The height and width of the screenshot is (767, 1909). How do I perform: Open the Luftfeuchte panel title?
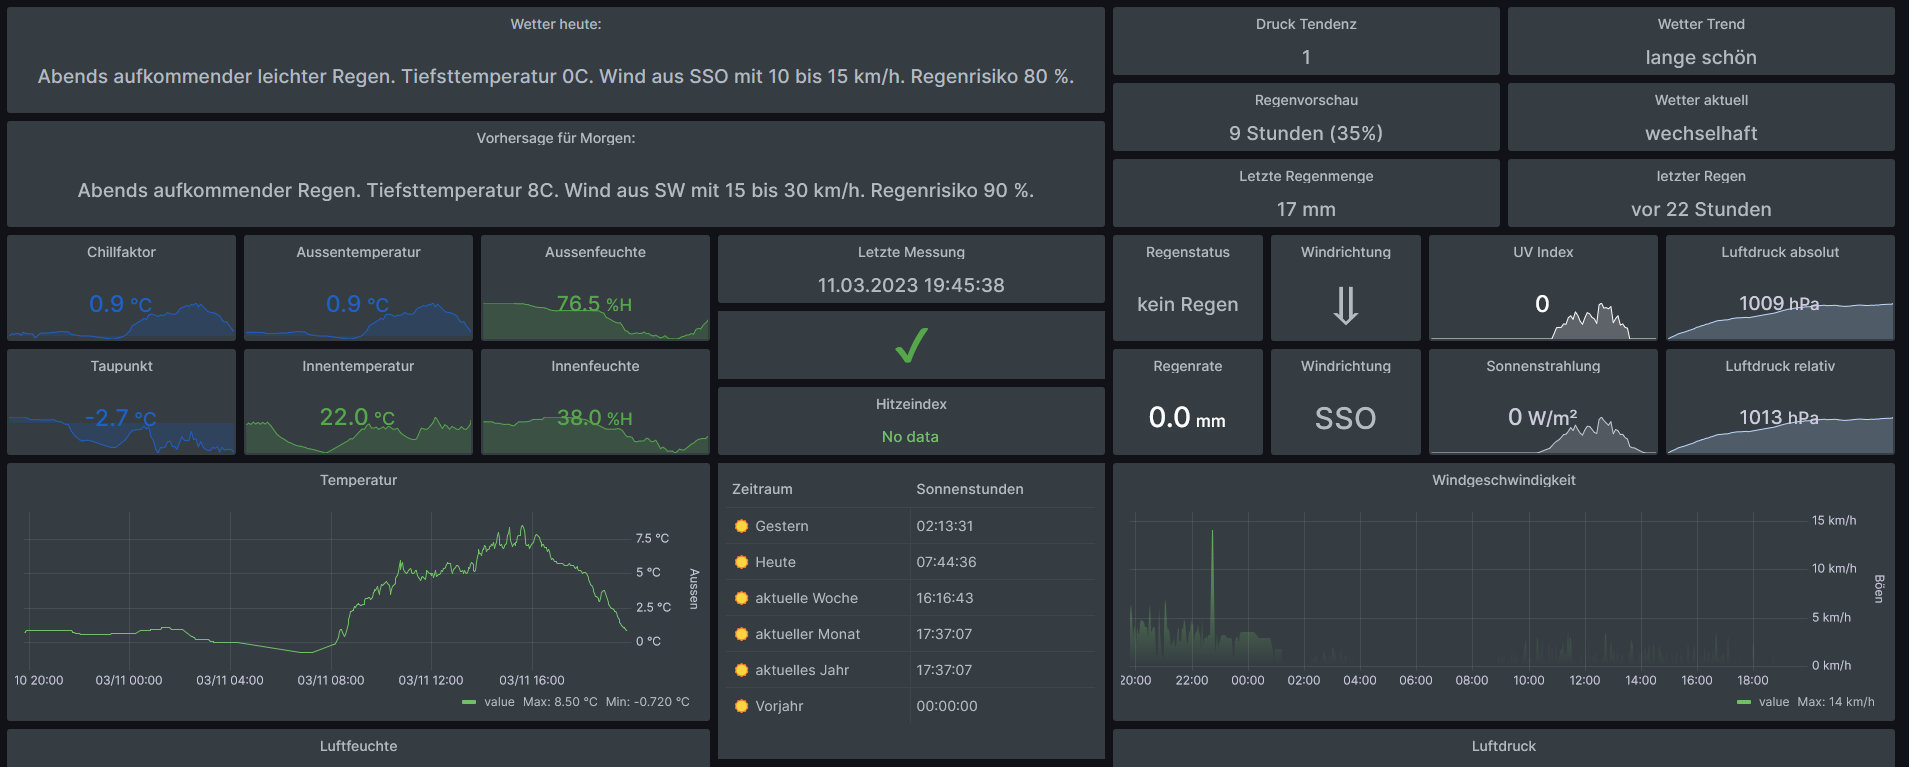point(358,746)
